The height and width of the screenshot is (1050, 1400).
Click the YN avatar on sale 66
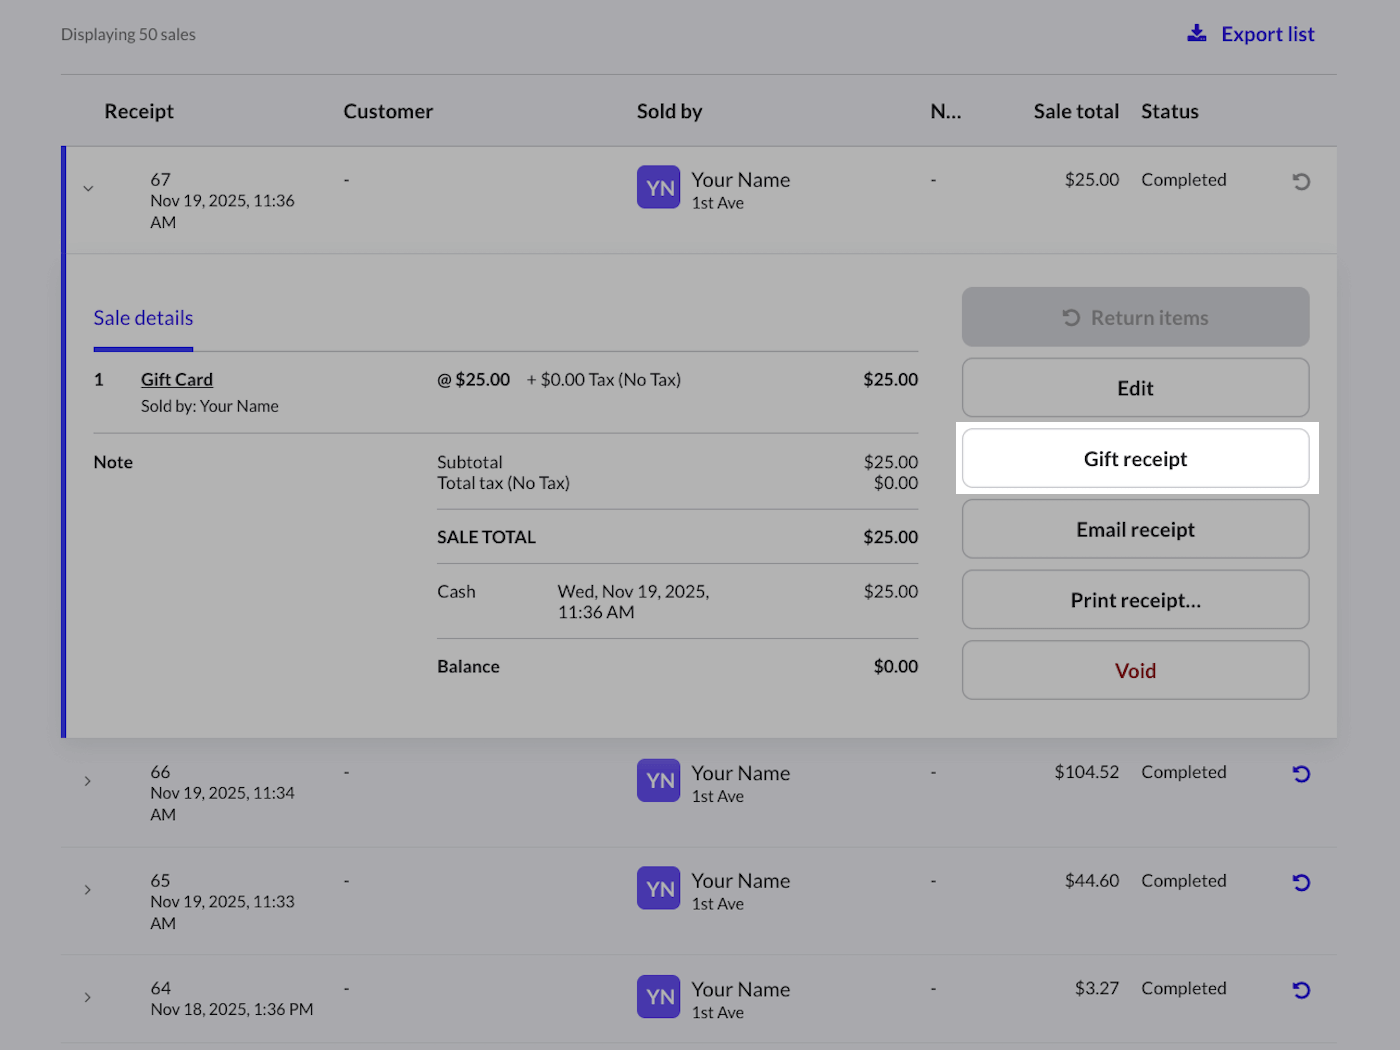[x=658, y=781]
